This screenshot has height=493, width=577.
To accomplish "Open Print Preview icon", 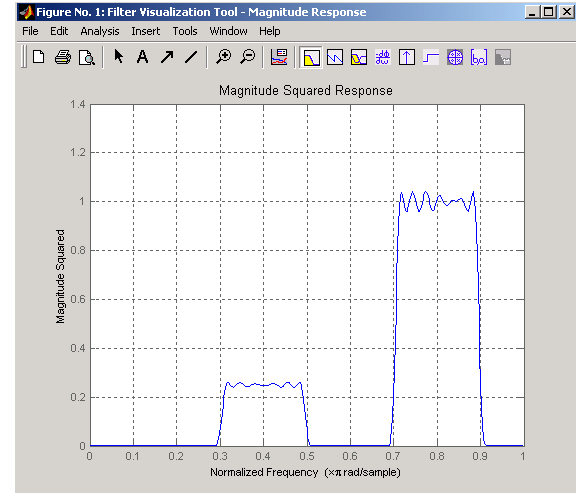I will (87, 57).
